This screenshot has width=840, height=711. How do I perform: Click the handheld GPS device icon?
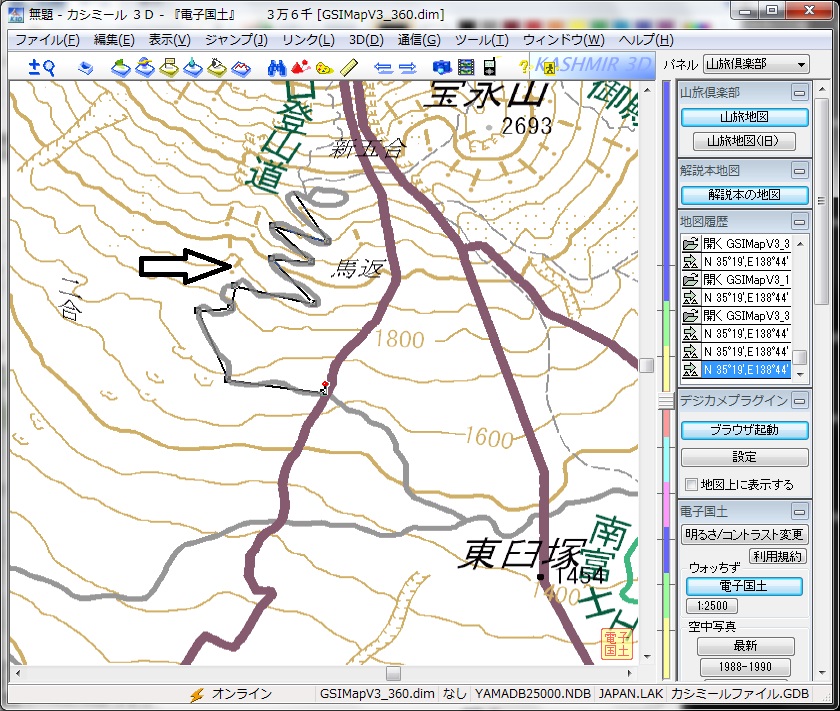pos(490,67)
